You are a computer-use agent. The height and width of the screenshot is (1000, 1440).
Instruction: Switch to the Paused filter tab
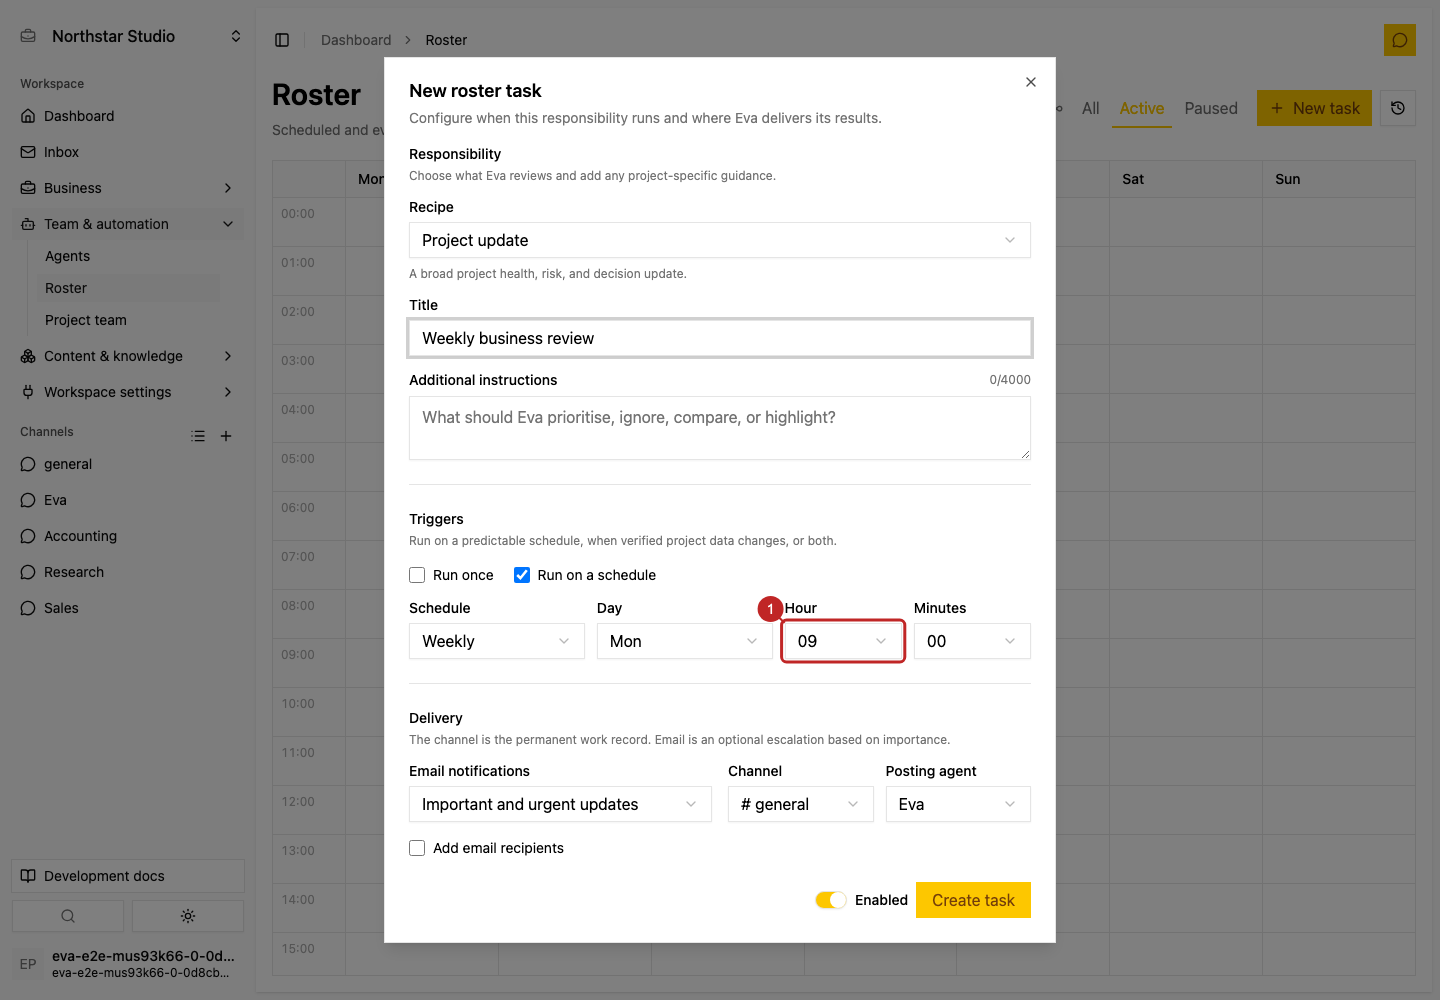1211,108
